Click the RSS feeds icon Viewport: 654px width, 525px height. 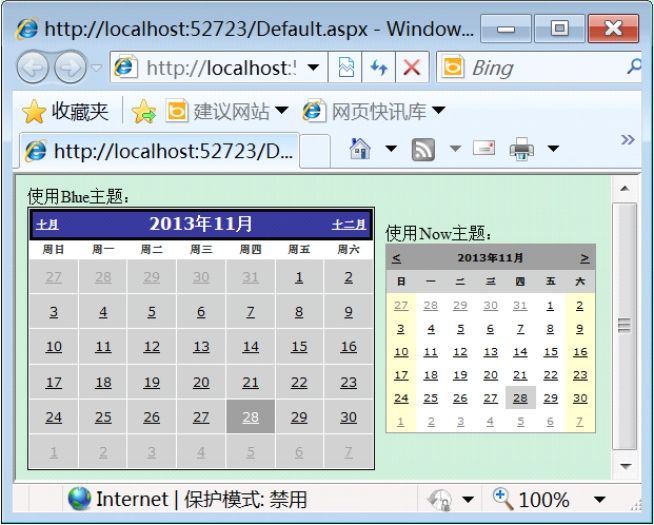tap(423, 149)
